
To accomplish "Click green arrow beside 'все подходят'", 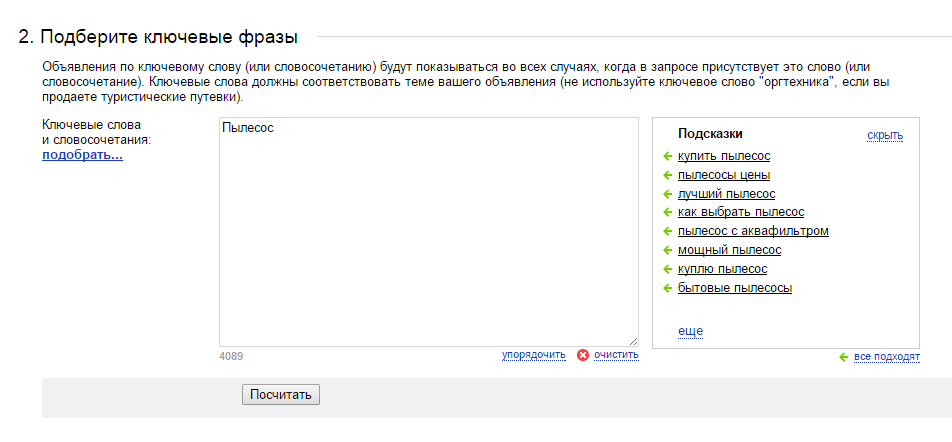I will click(844, 357).
